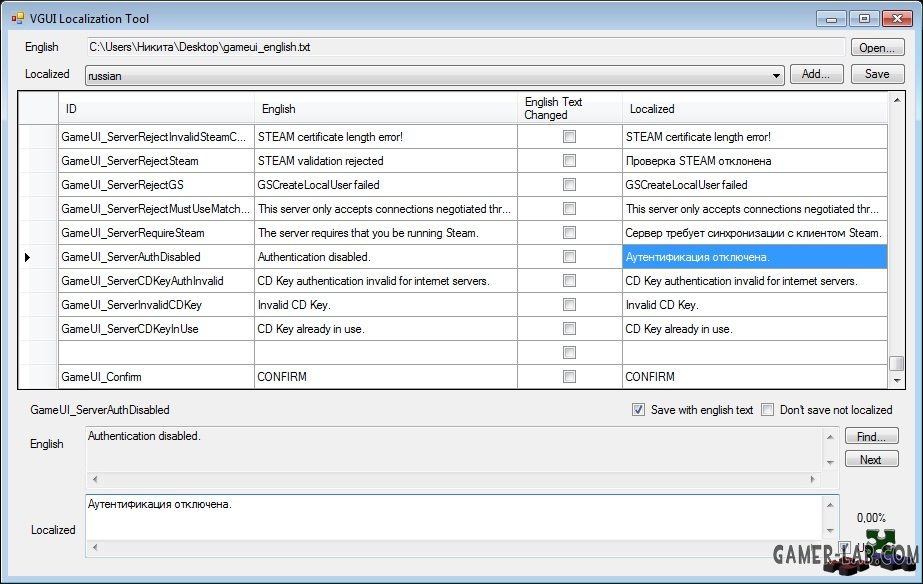Check English Text Changed for Authentication disabled row

(569, 256)
